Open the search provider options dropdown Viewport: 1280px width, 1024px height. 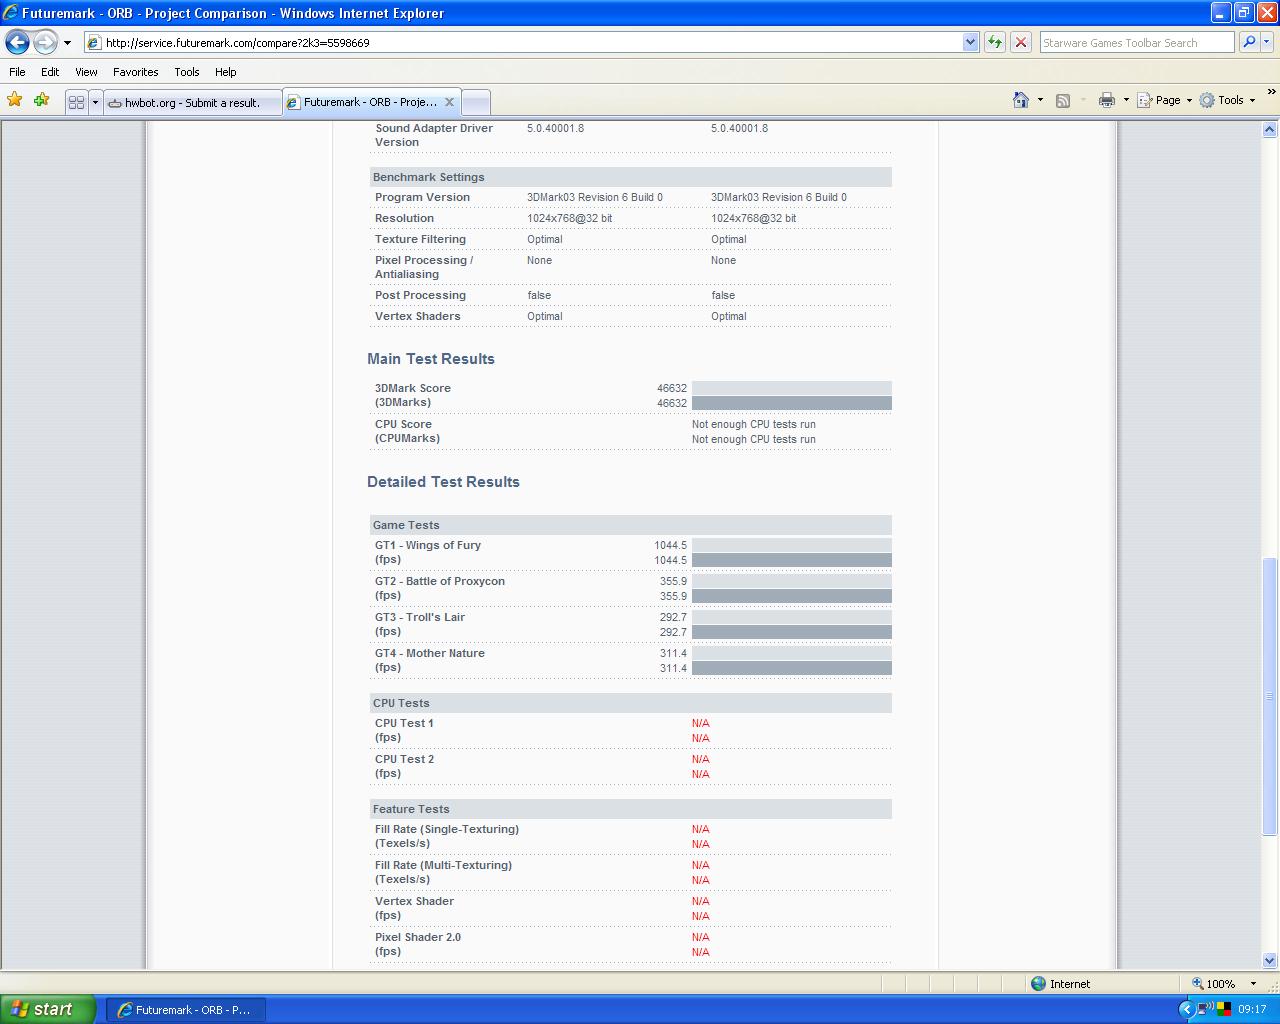[x=1267, y=42]
